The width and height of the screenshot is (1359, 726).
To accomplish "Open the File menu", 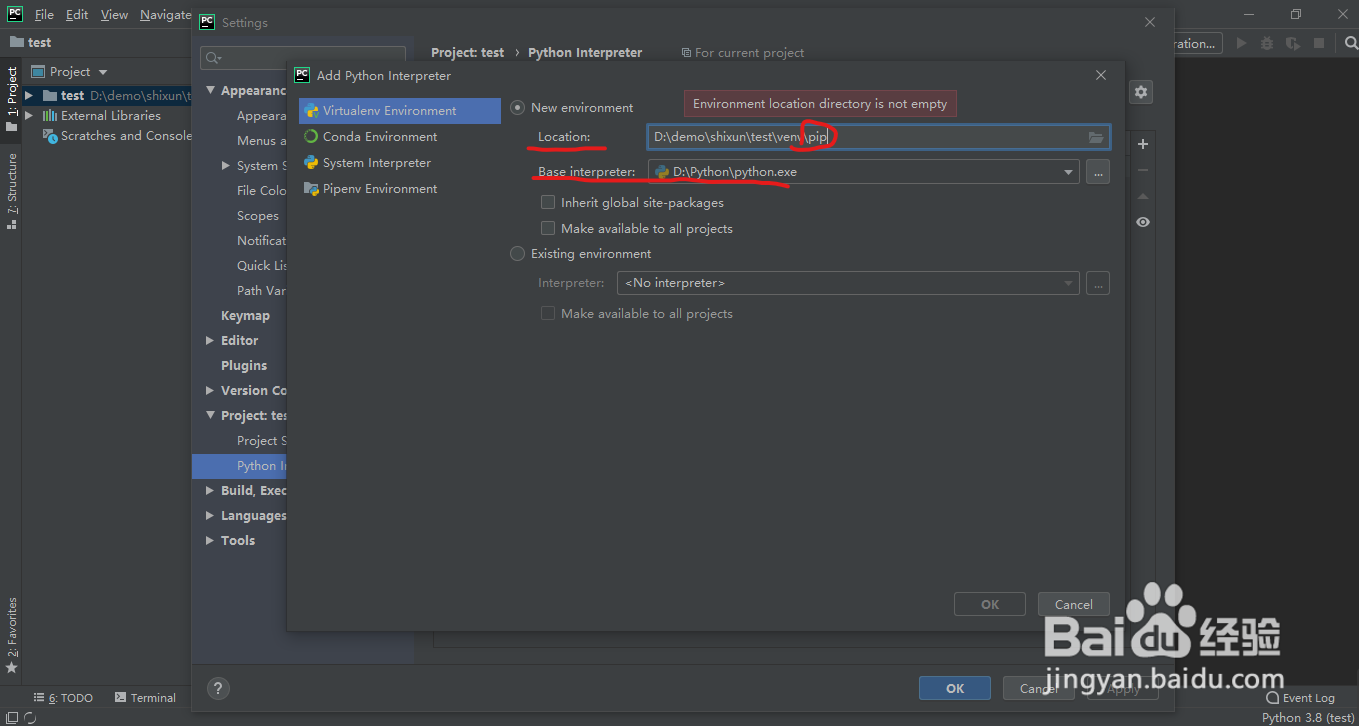I will (x=44, y=15).
